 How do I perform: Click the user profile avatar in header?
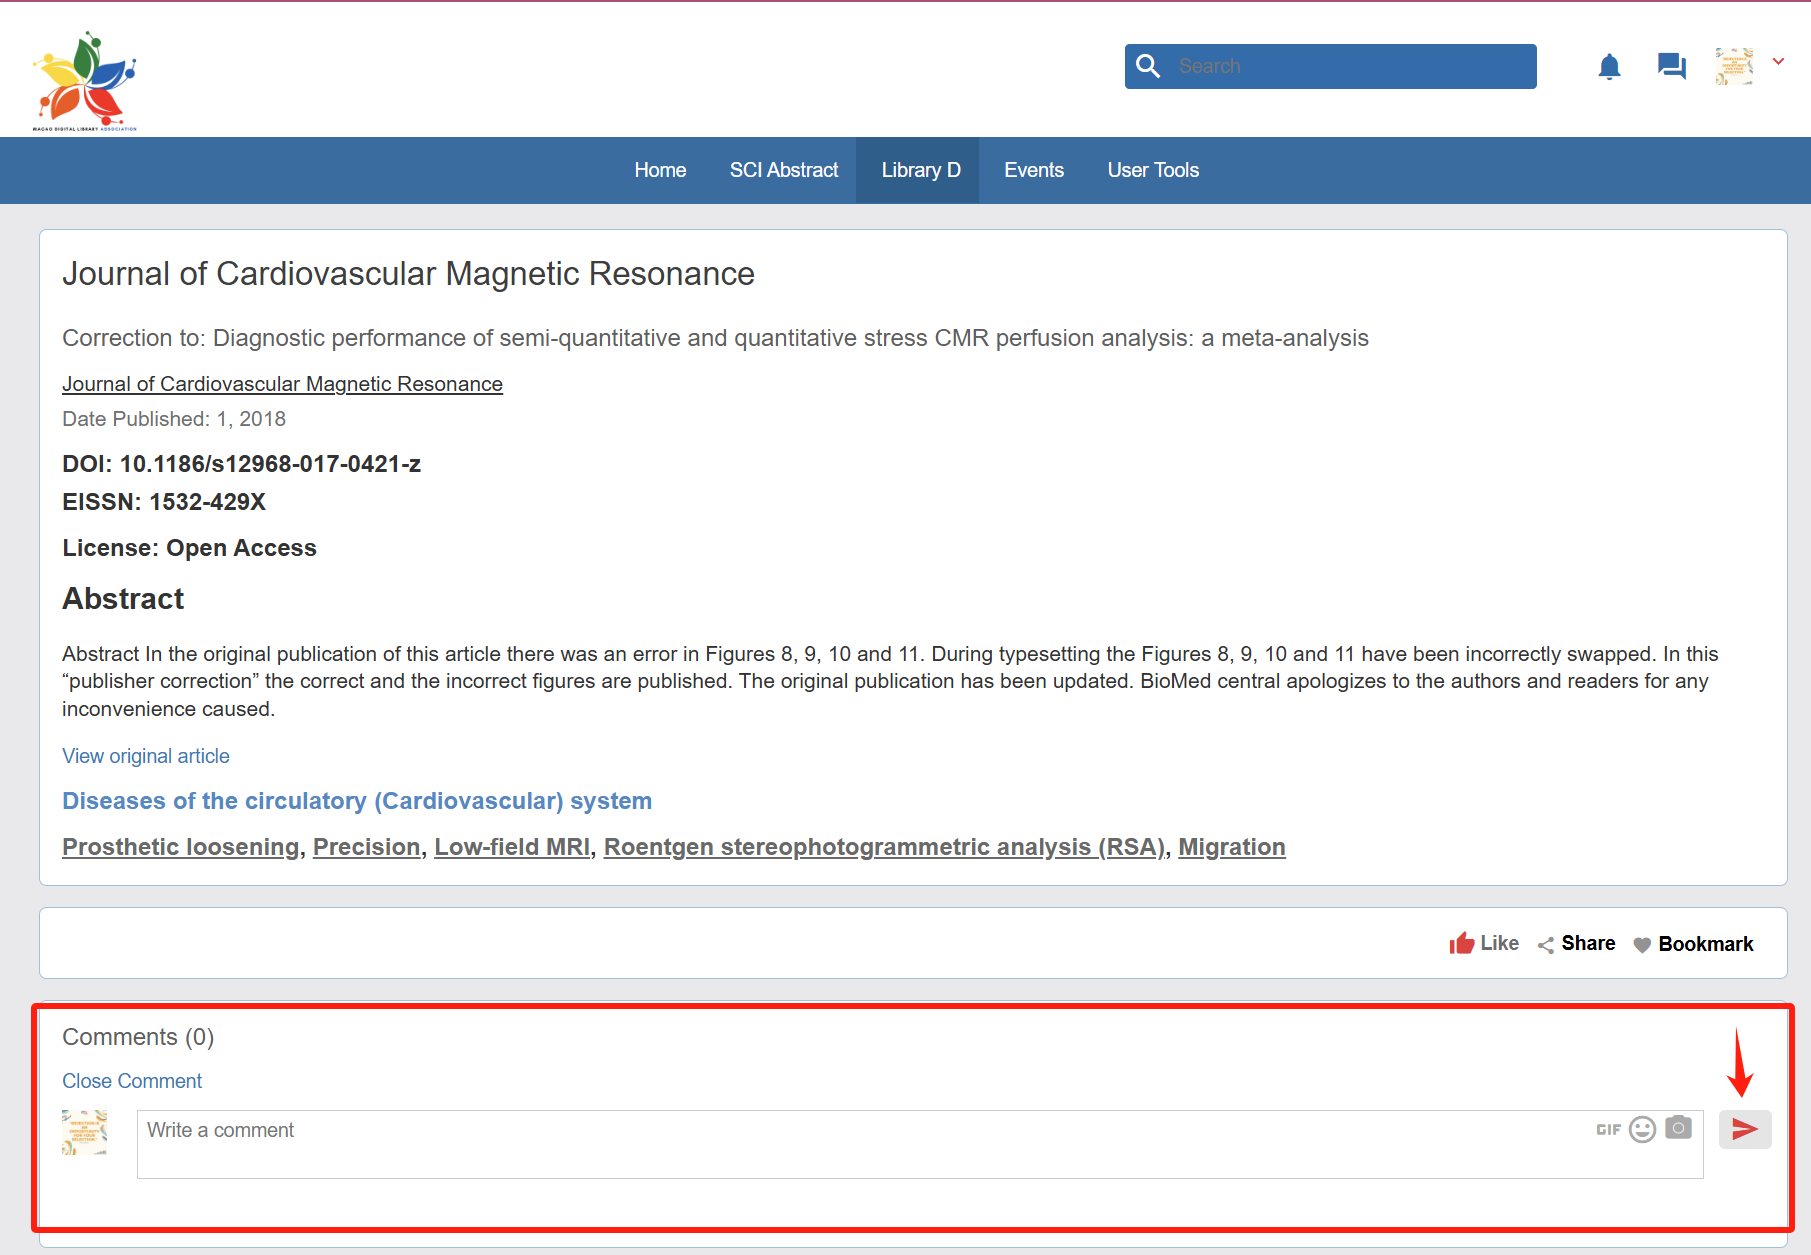click(1734, 67)
